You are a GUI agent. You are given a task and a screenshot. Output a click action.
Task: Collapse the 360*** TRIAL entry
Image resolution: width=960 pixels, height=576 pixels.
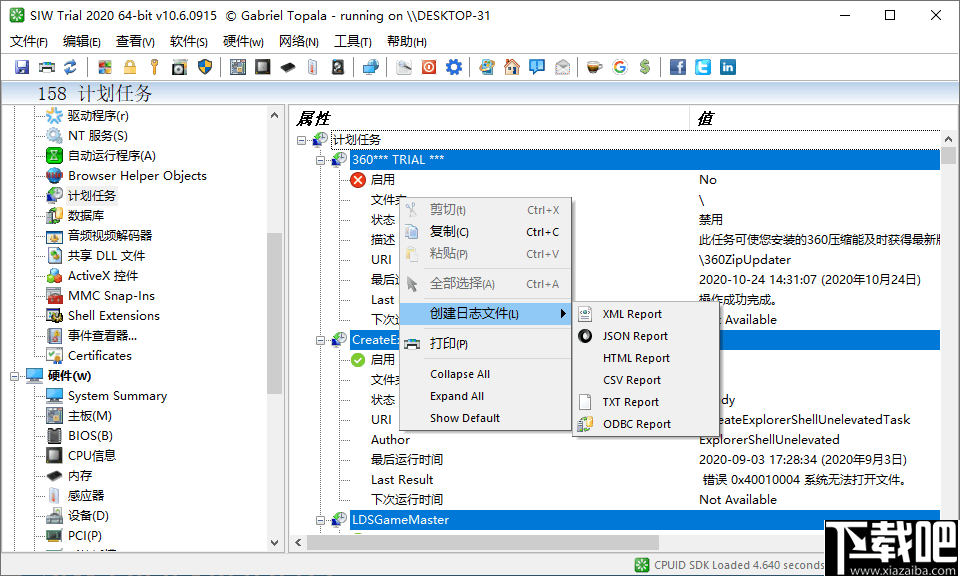coord(319,160)
